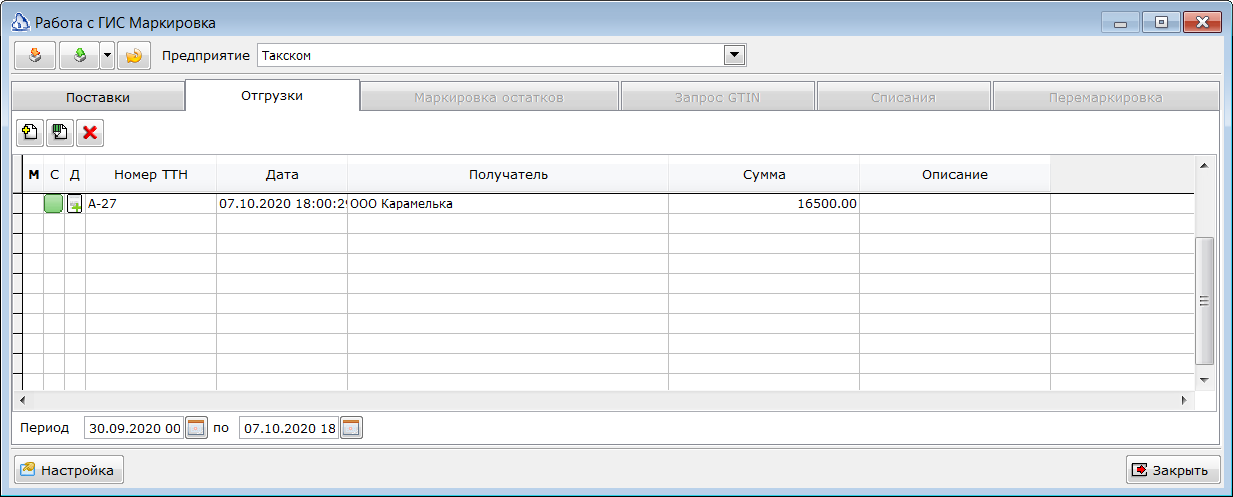Image resolution: width=1233 pixels, height=497 pixels.
Task: Click the window title bar app icon
Action: (20, 22)
